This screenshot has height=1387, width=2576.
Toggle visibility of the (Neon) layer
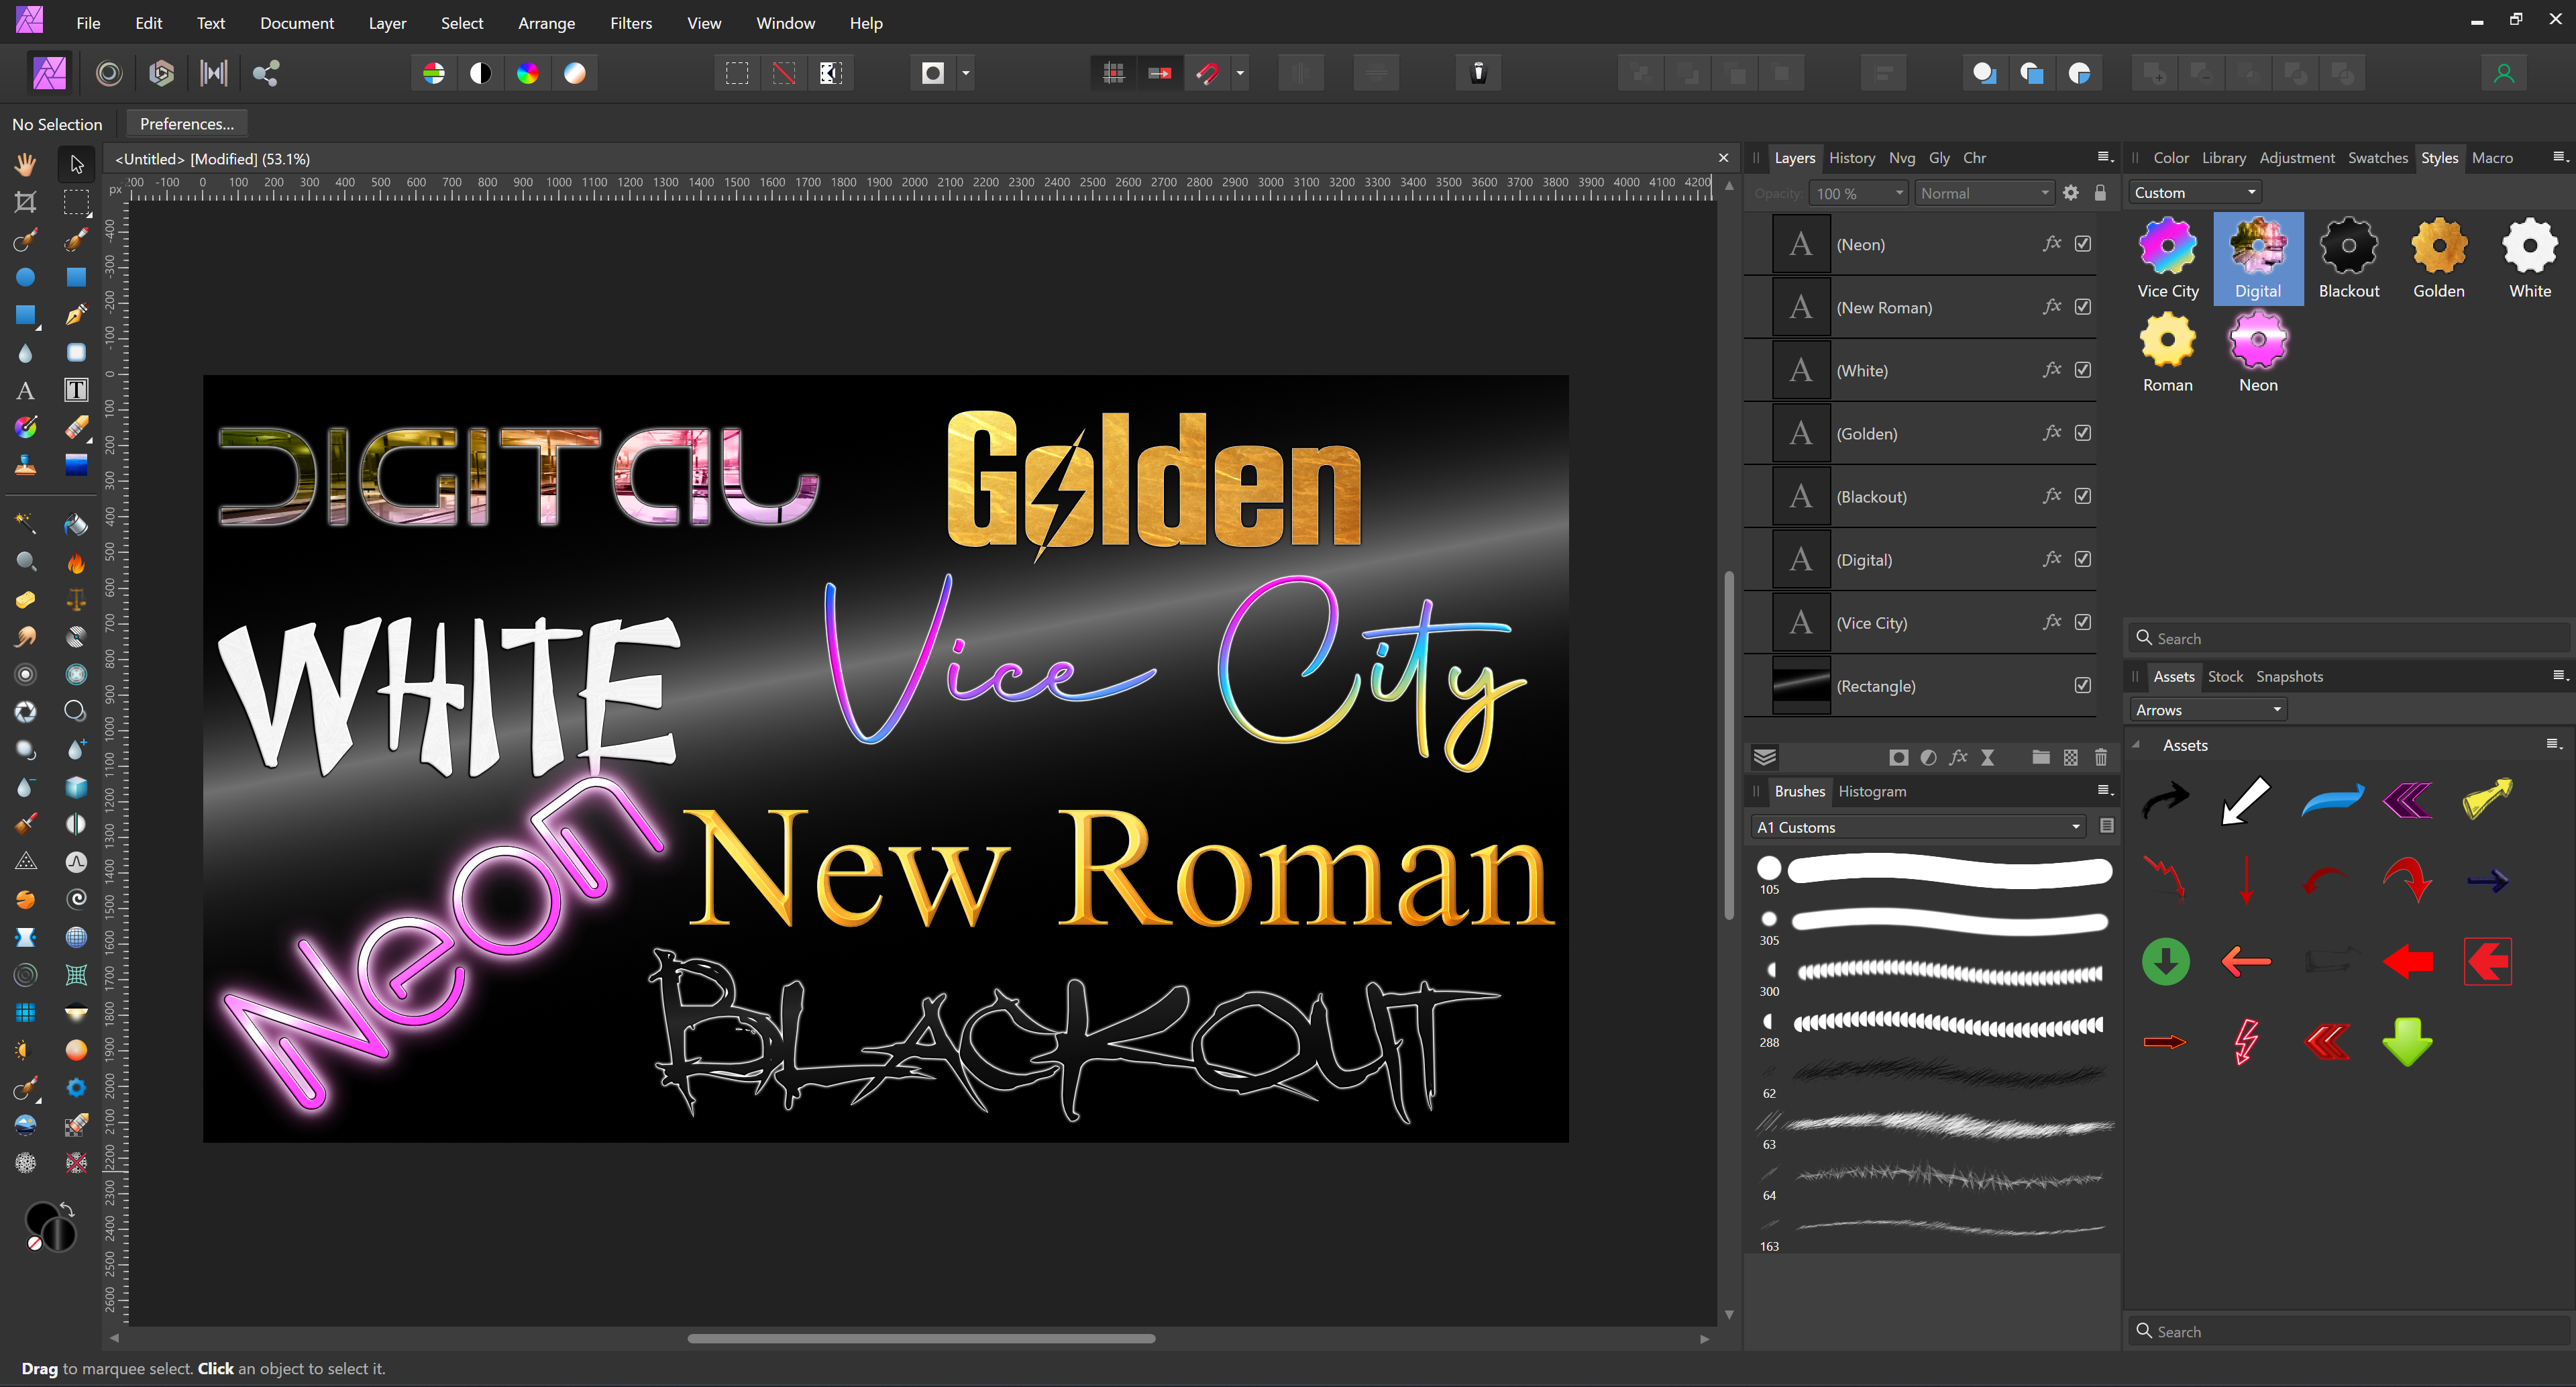2083,244
